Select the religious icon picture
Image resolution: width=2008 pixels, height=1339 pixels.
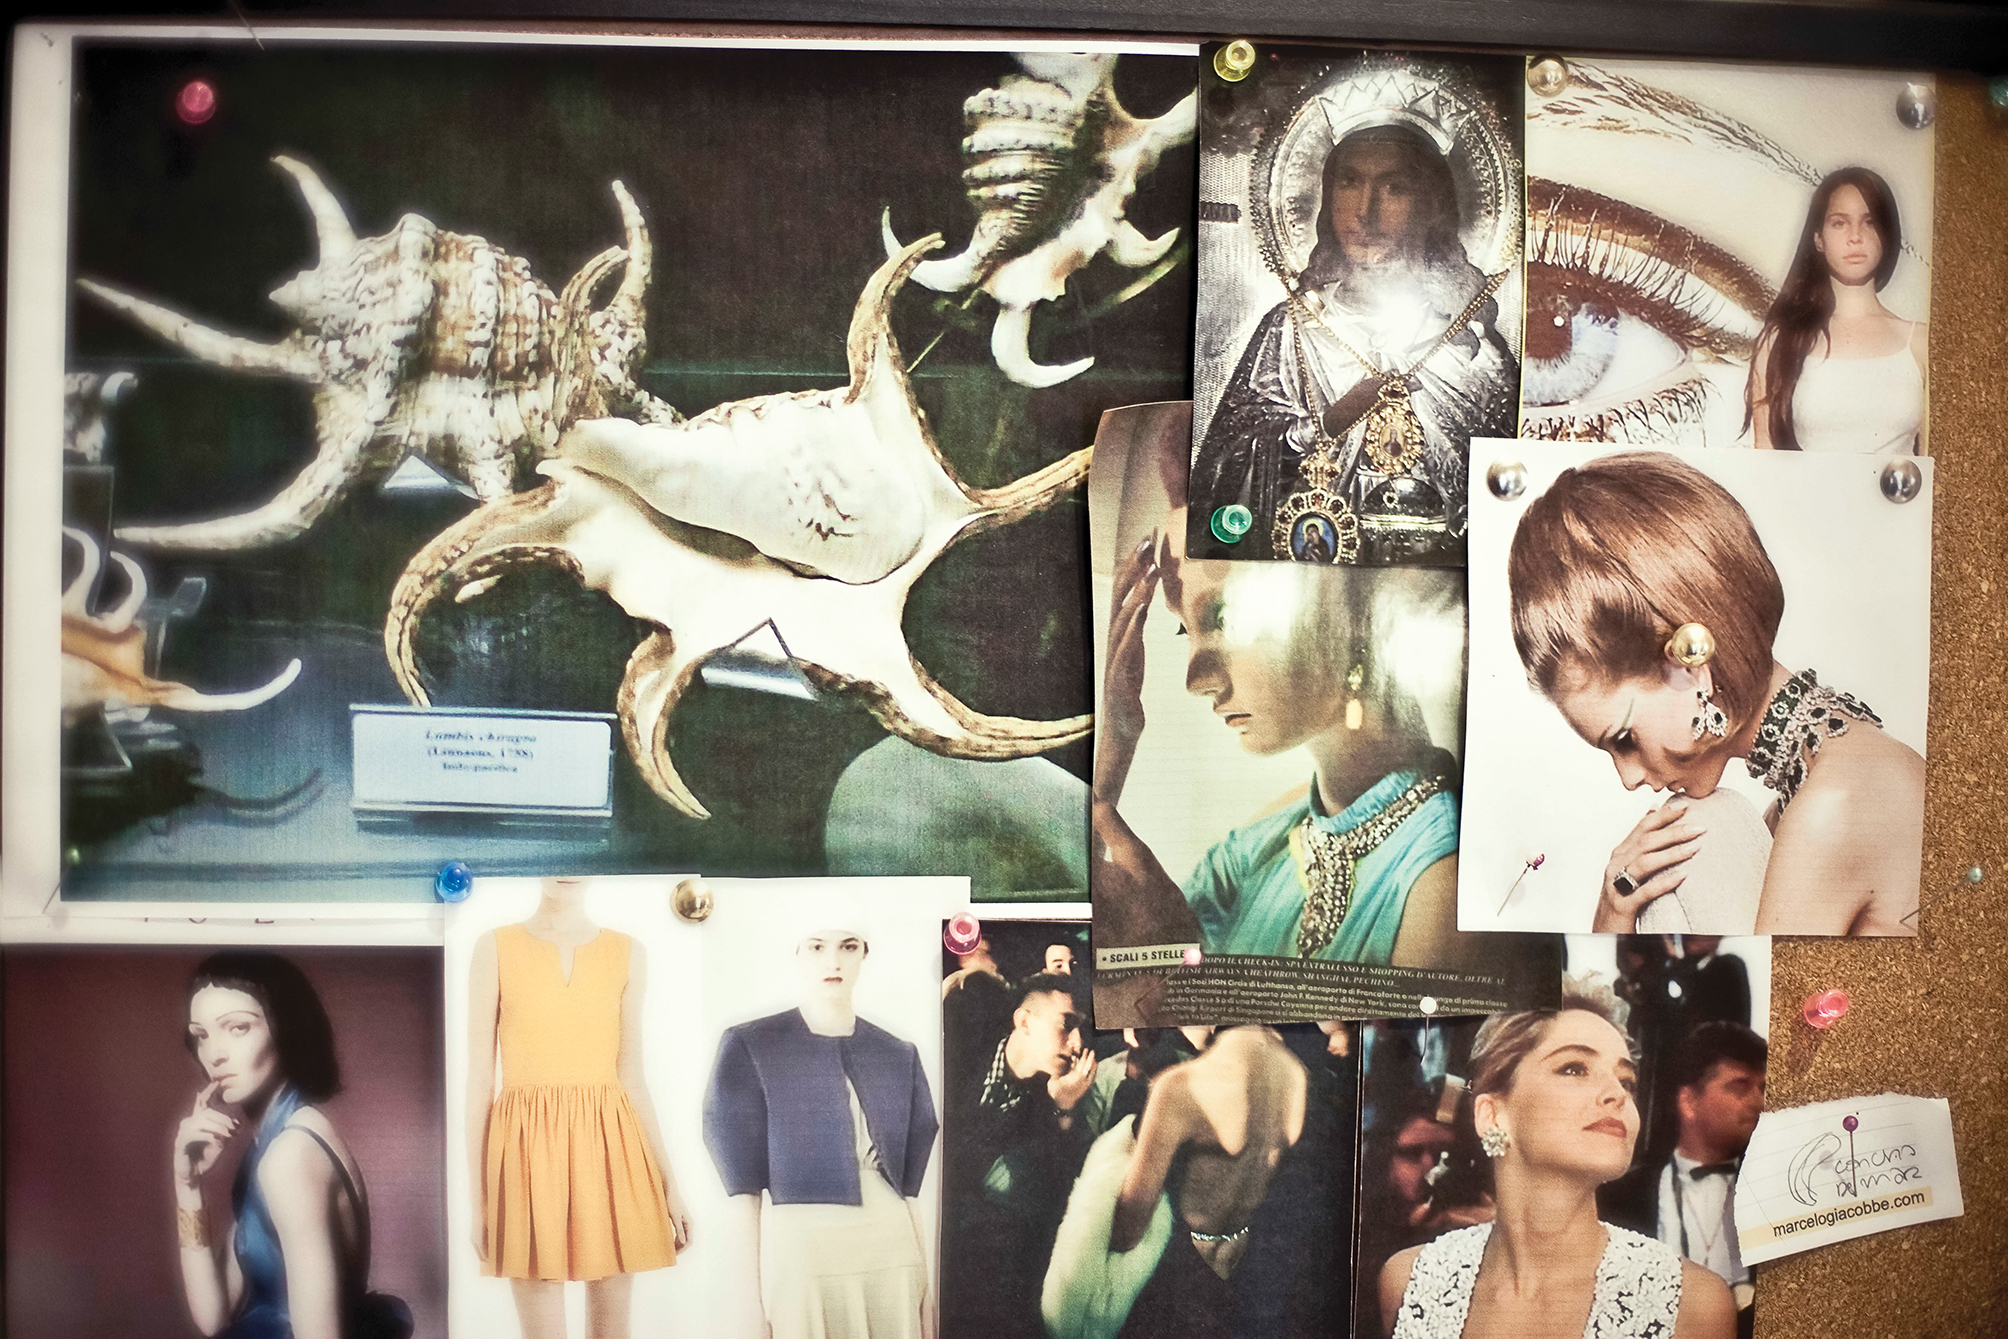tap(1355, 300)
